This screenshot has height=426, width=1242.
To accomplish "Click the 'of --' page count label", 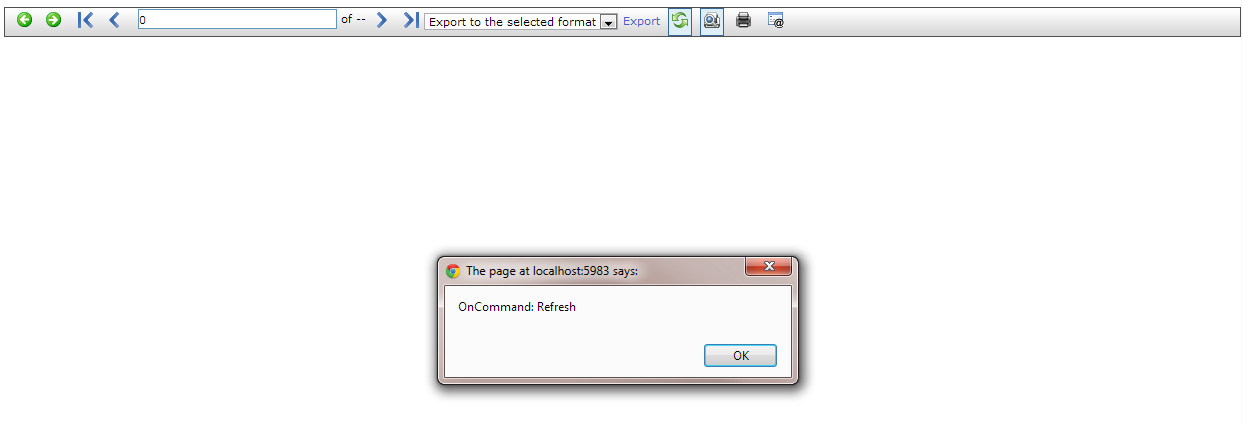I will pyautogui.click(x=354, y=20).
